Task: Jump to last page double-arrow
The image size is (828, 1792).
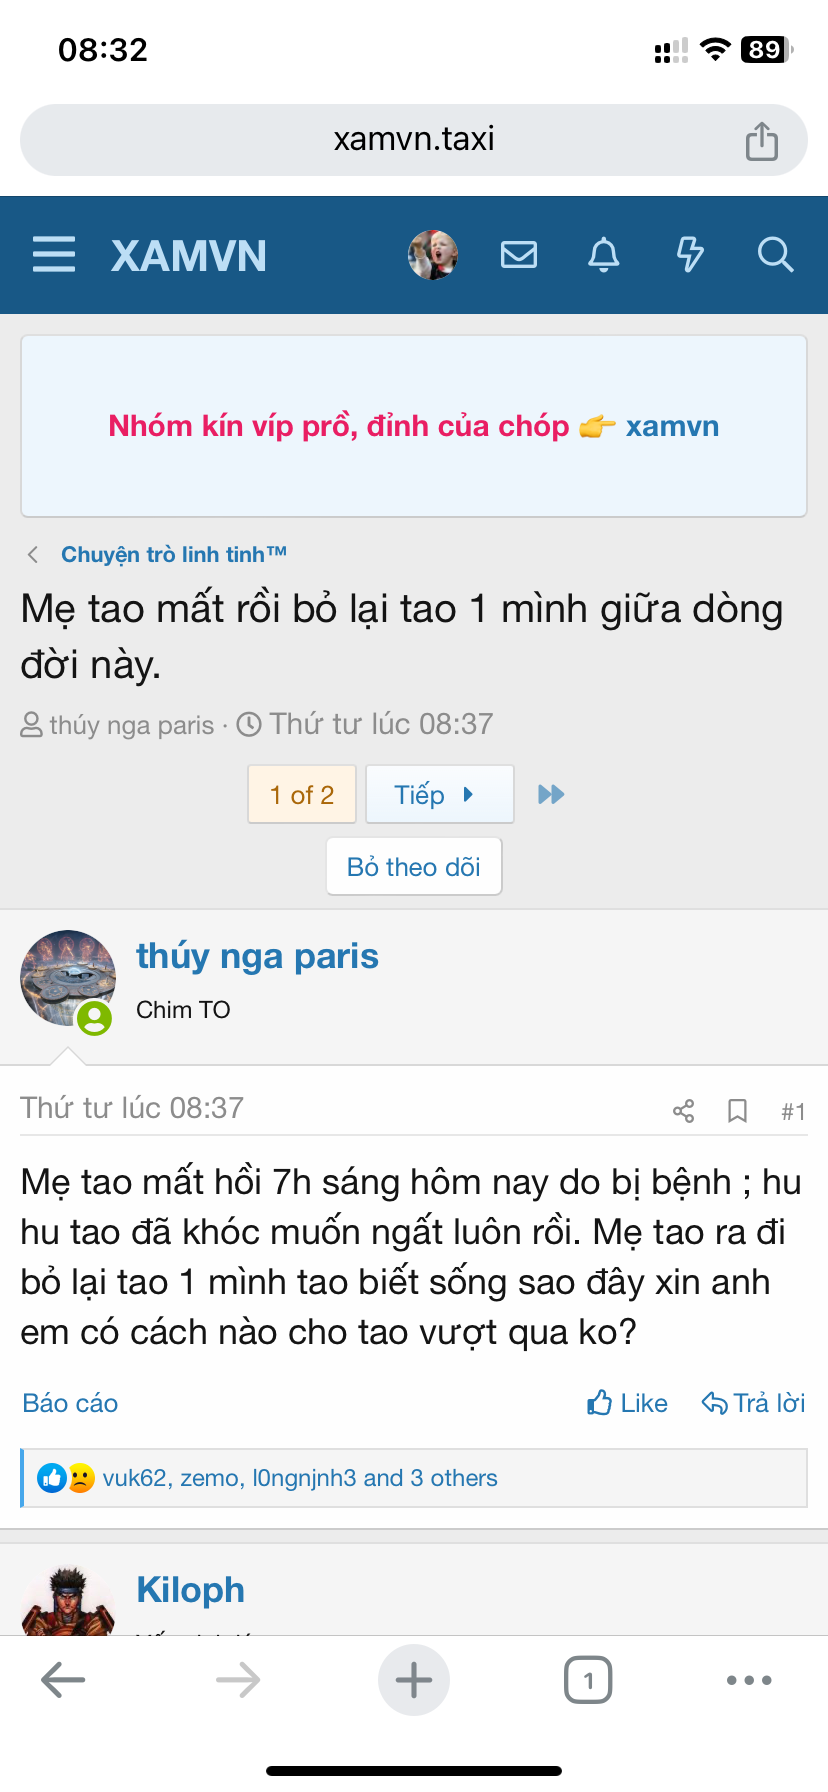Action: click(x=551, y=795)
